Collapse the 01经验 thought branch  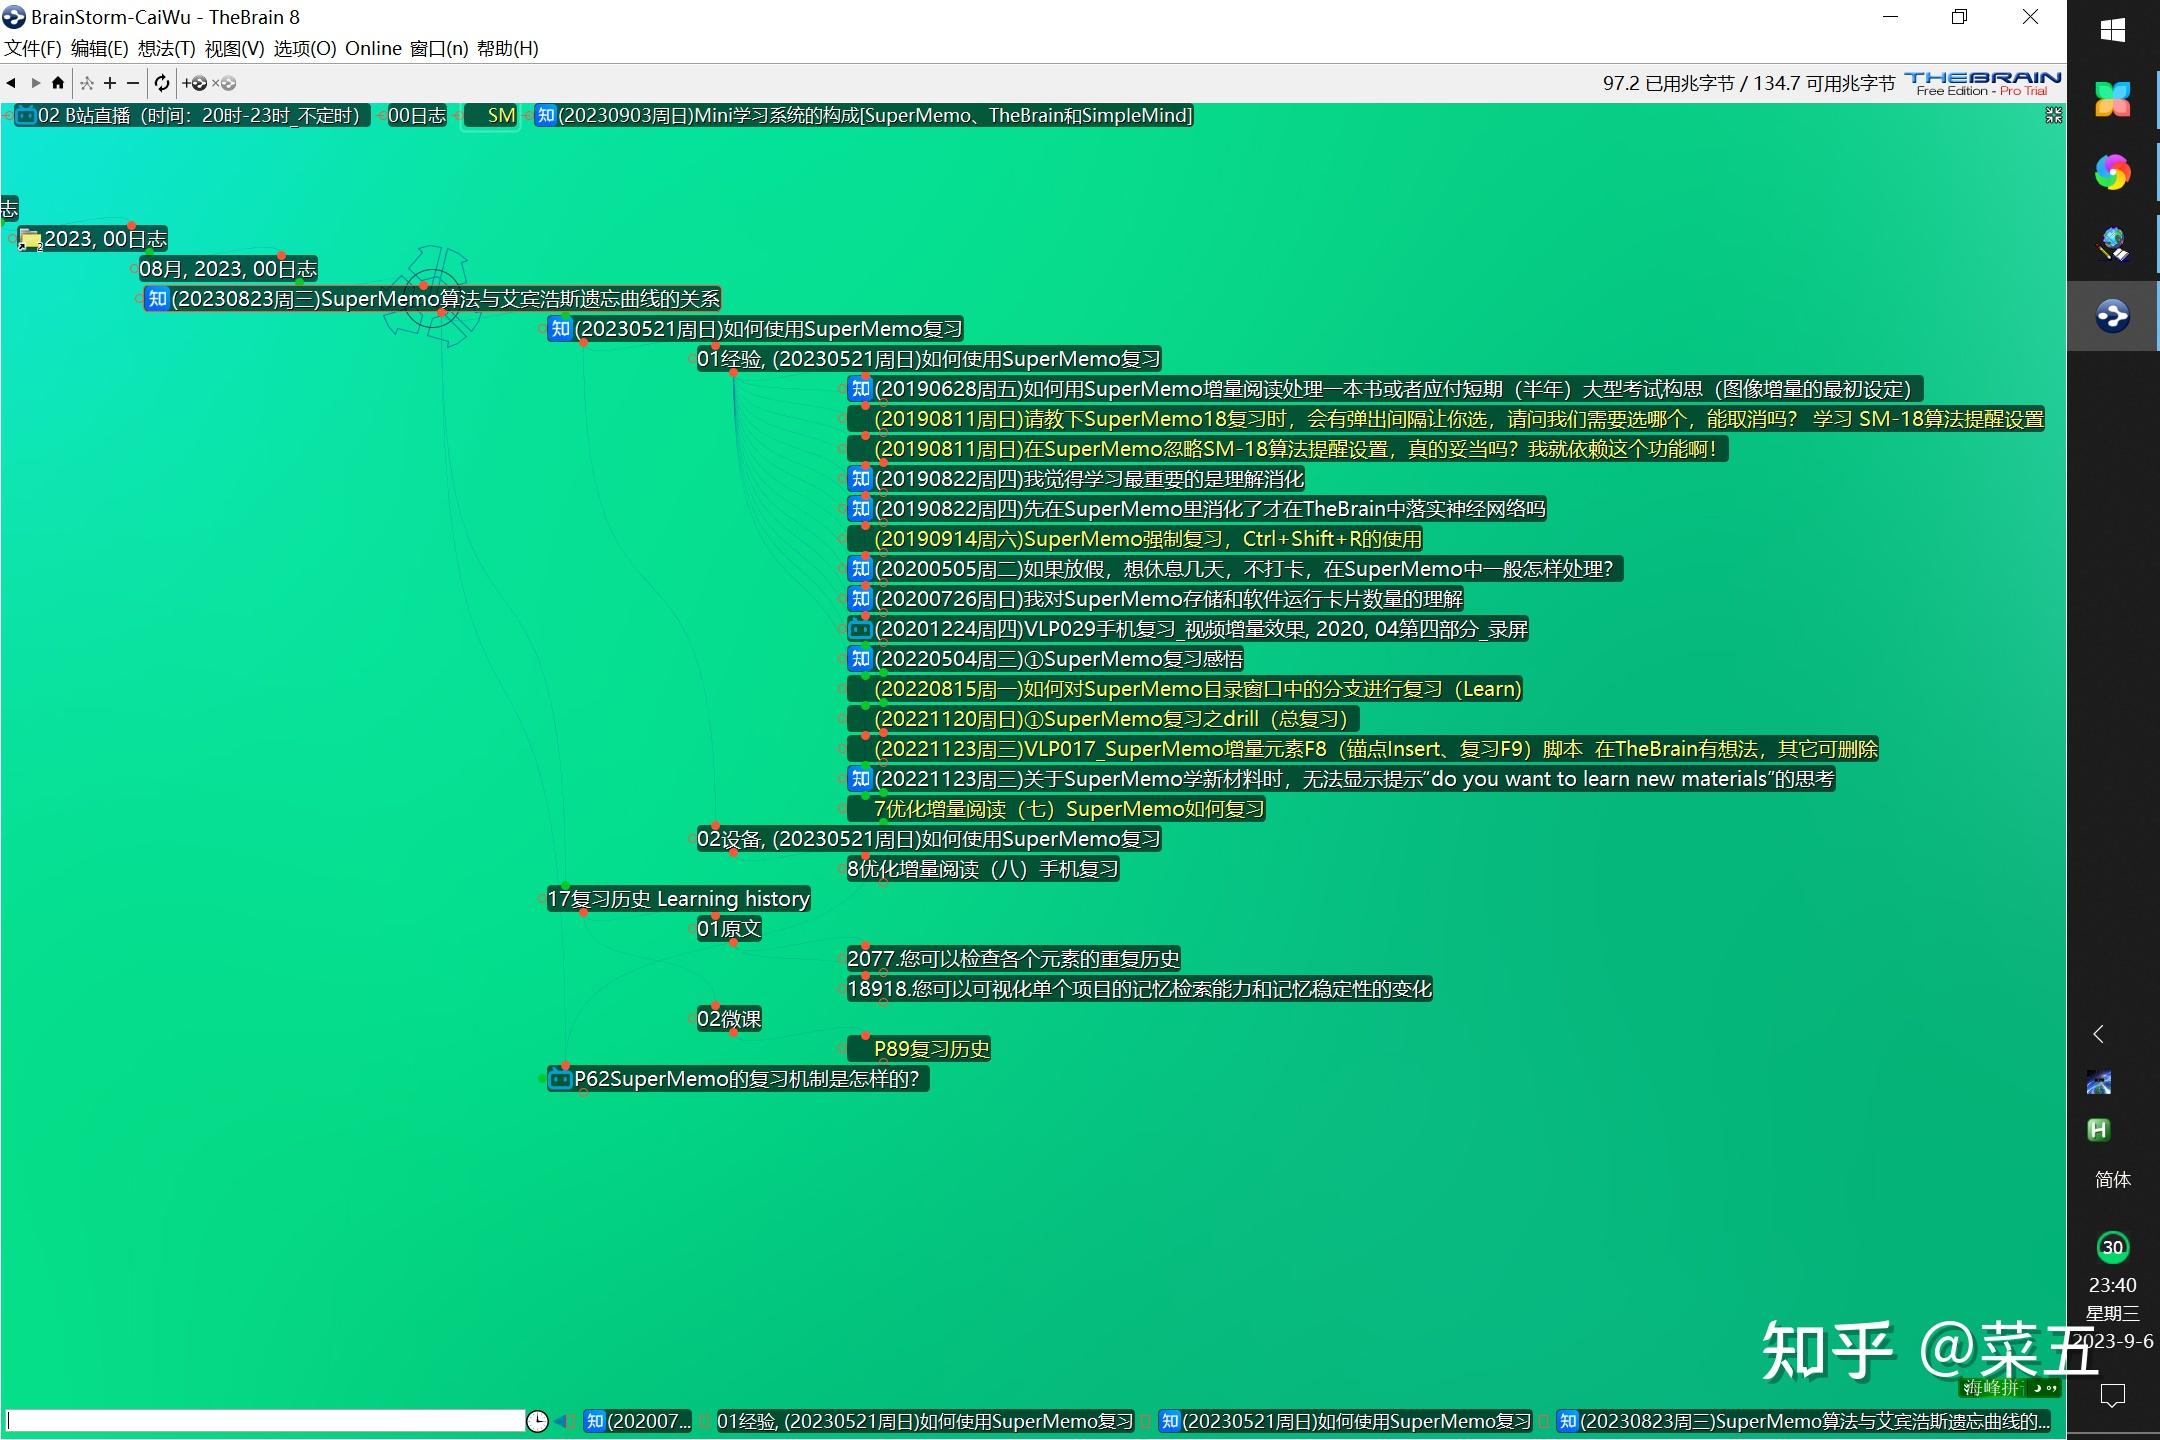734,373
